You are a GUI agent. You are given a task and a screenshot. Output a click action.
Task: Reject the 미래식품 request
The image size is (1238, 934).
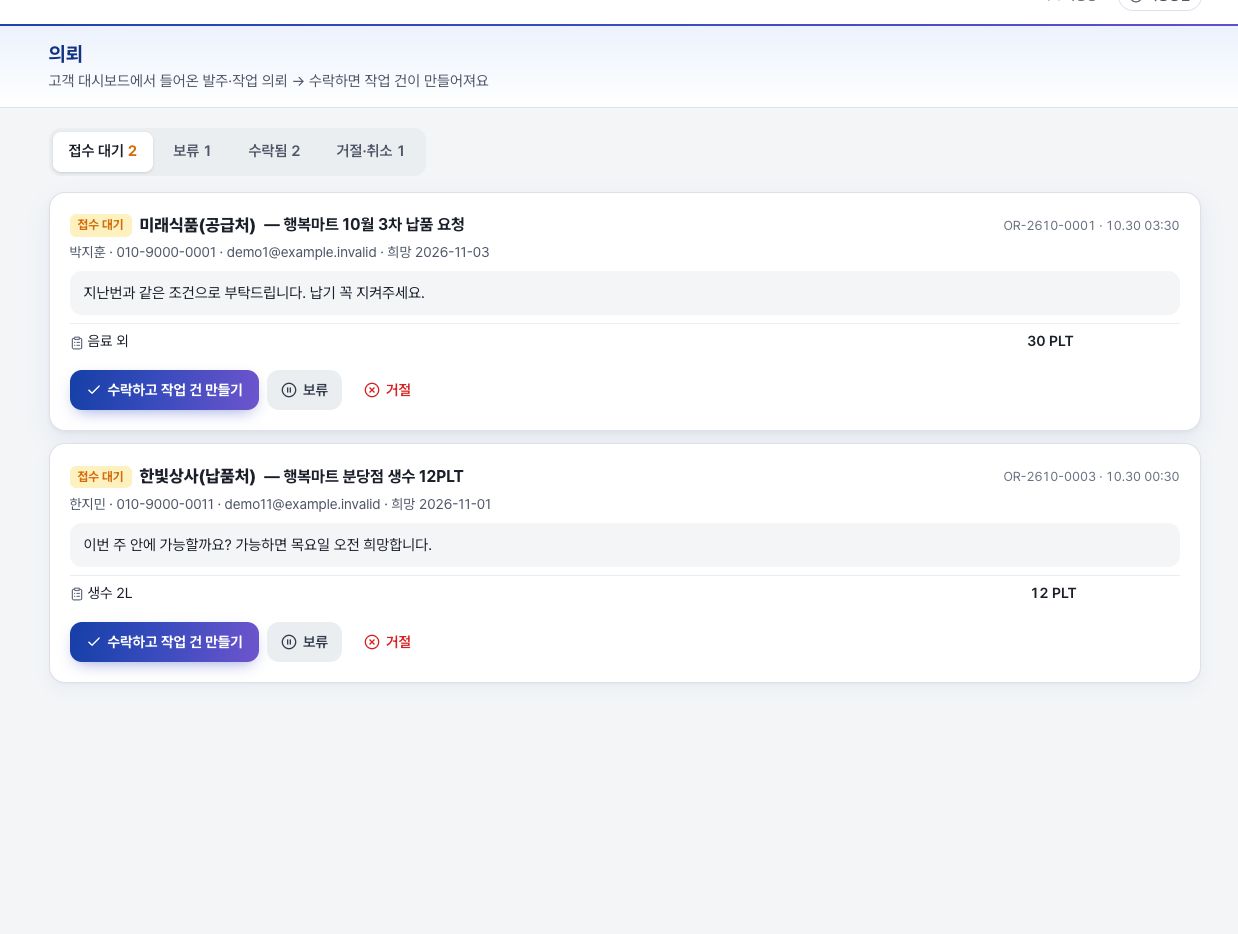coord(388,390)
